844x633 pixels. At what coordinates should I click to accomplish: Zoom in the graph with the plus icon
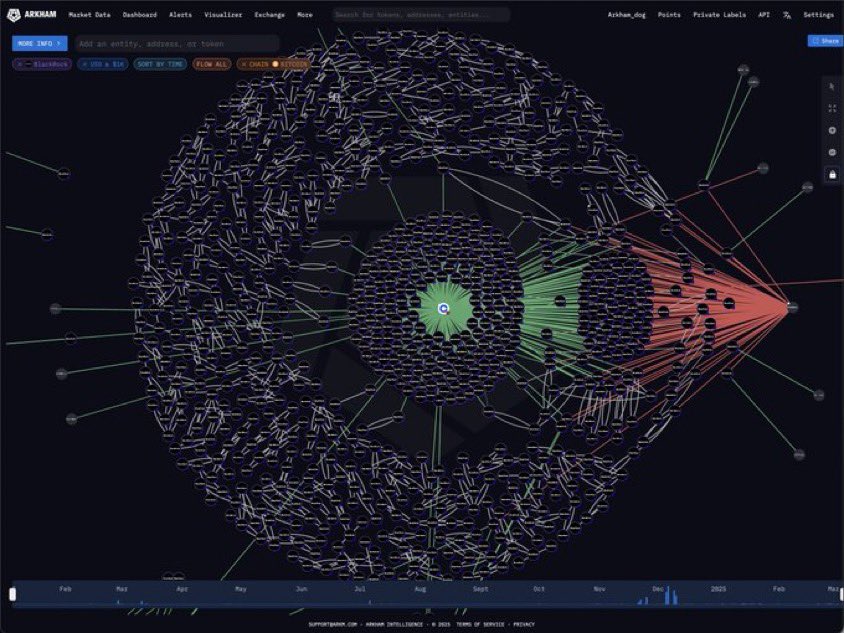coord(832,130)
